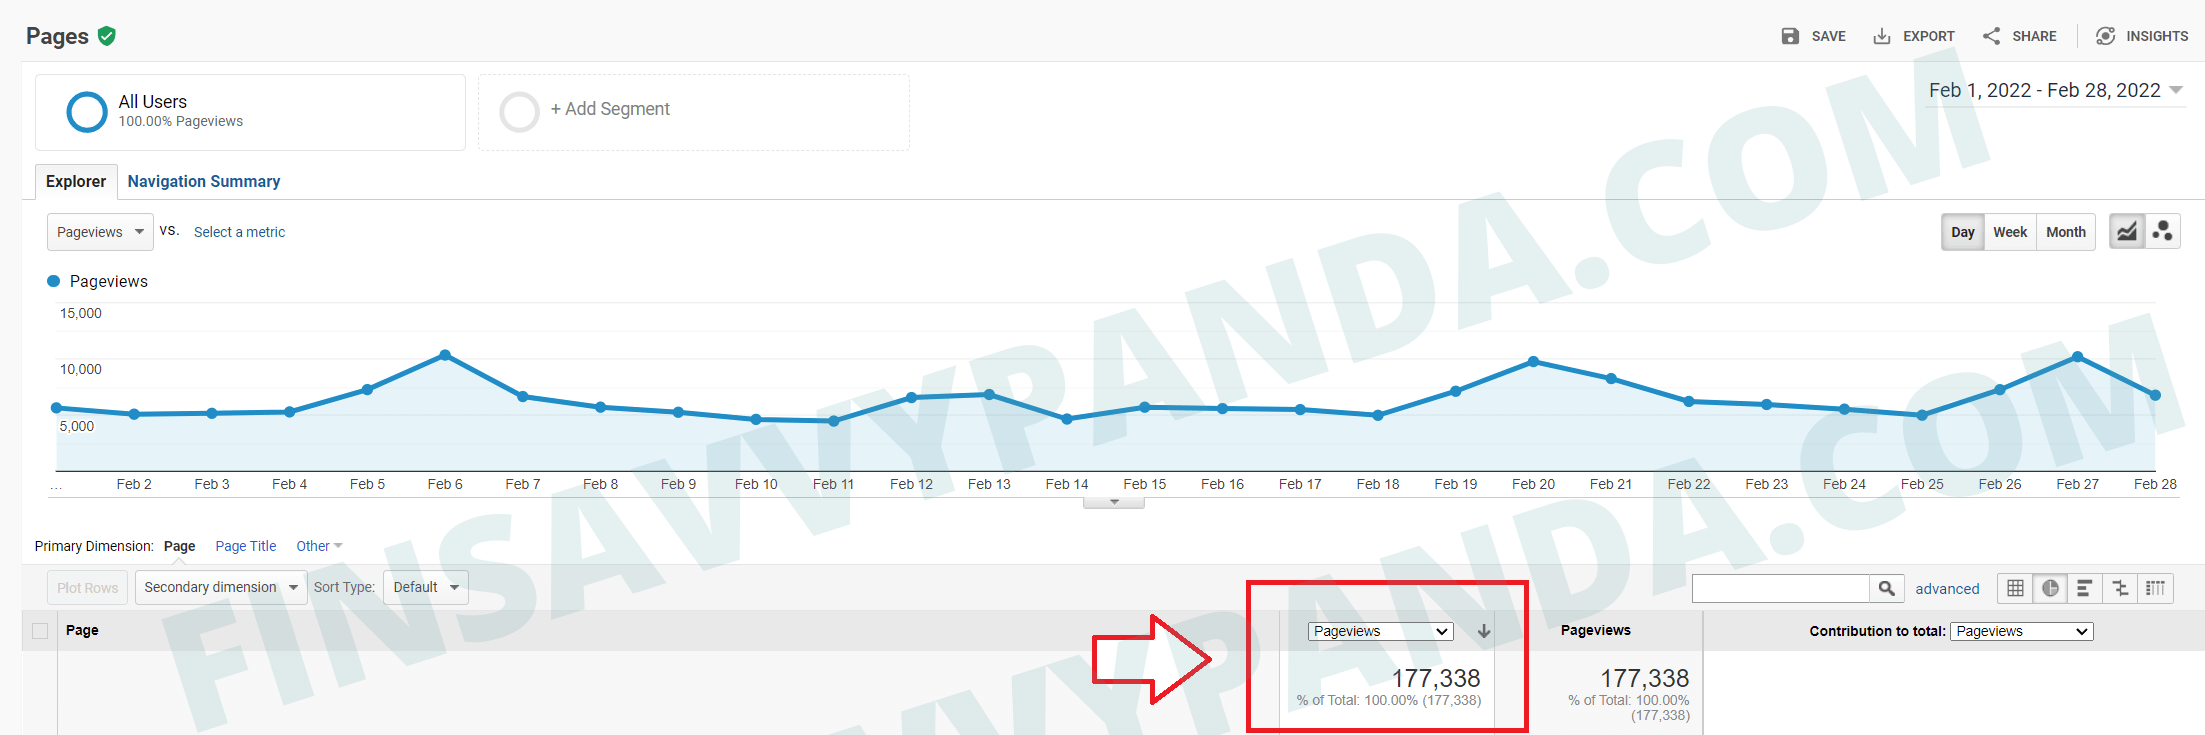Switch to motion chart icon
2205x735 pixels.
click(x=2162, y=232)
